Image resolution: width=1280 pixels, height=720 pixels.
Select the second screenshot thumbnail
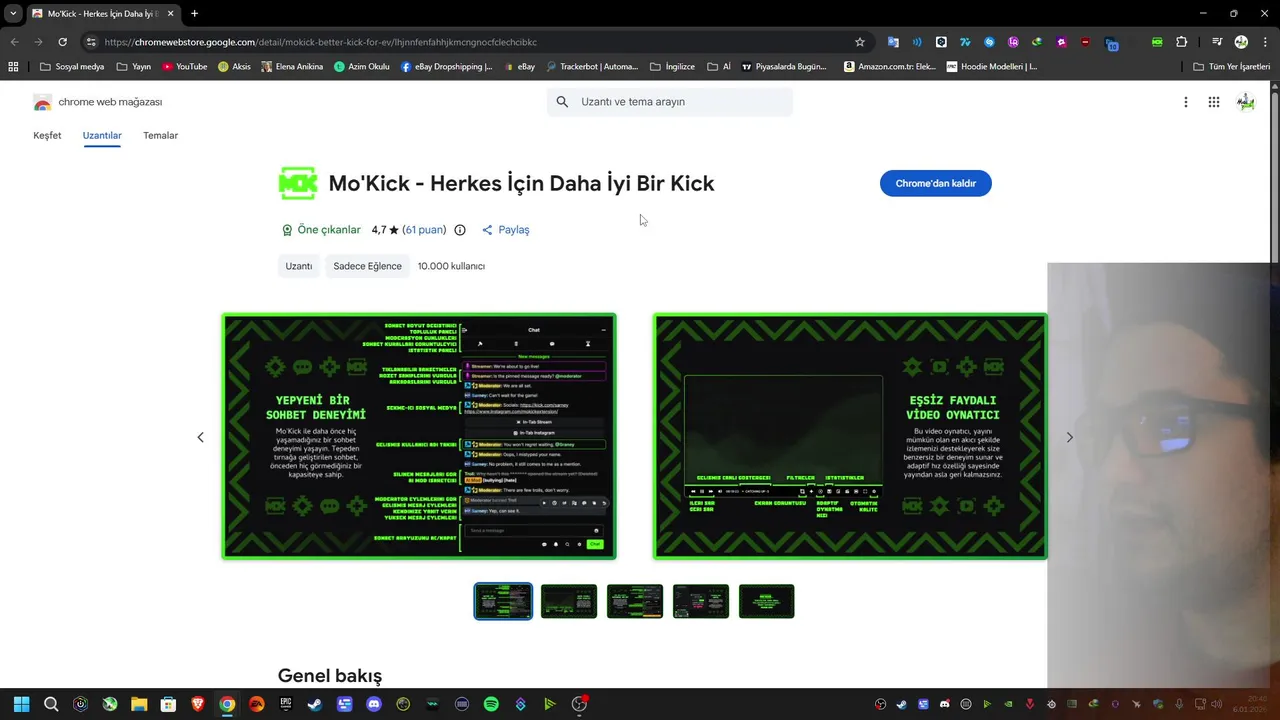[x=569, y=601]
